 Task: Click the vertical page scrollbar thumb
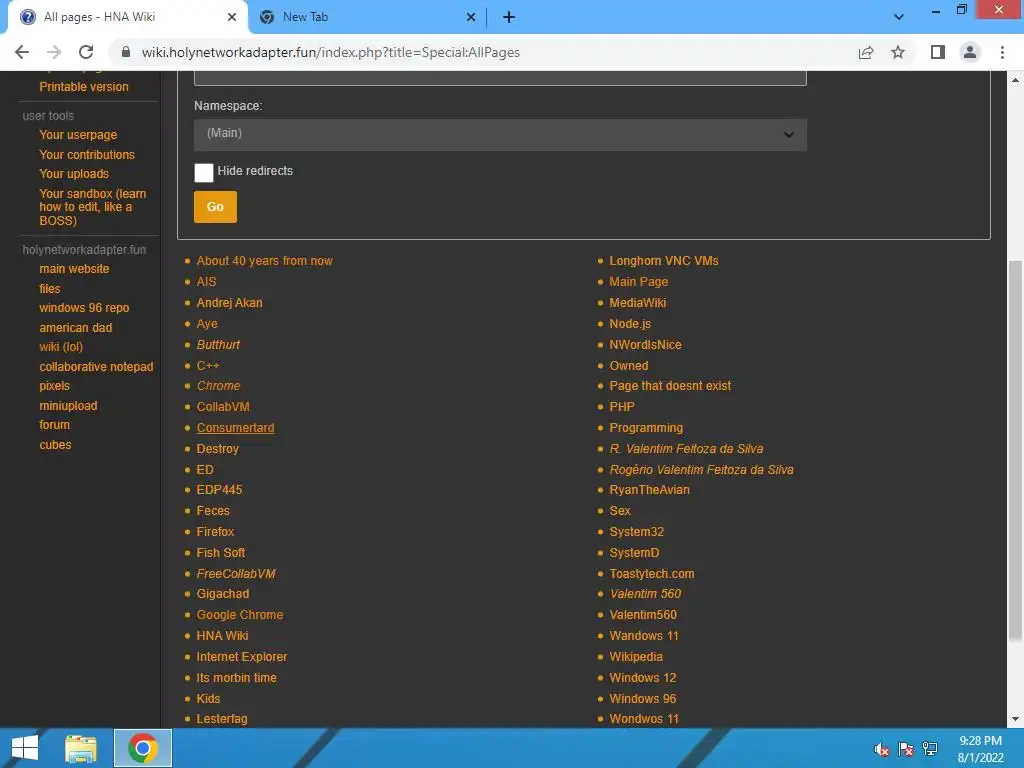coord(1016,451)
